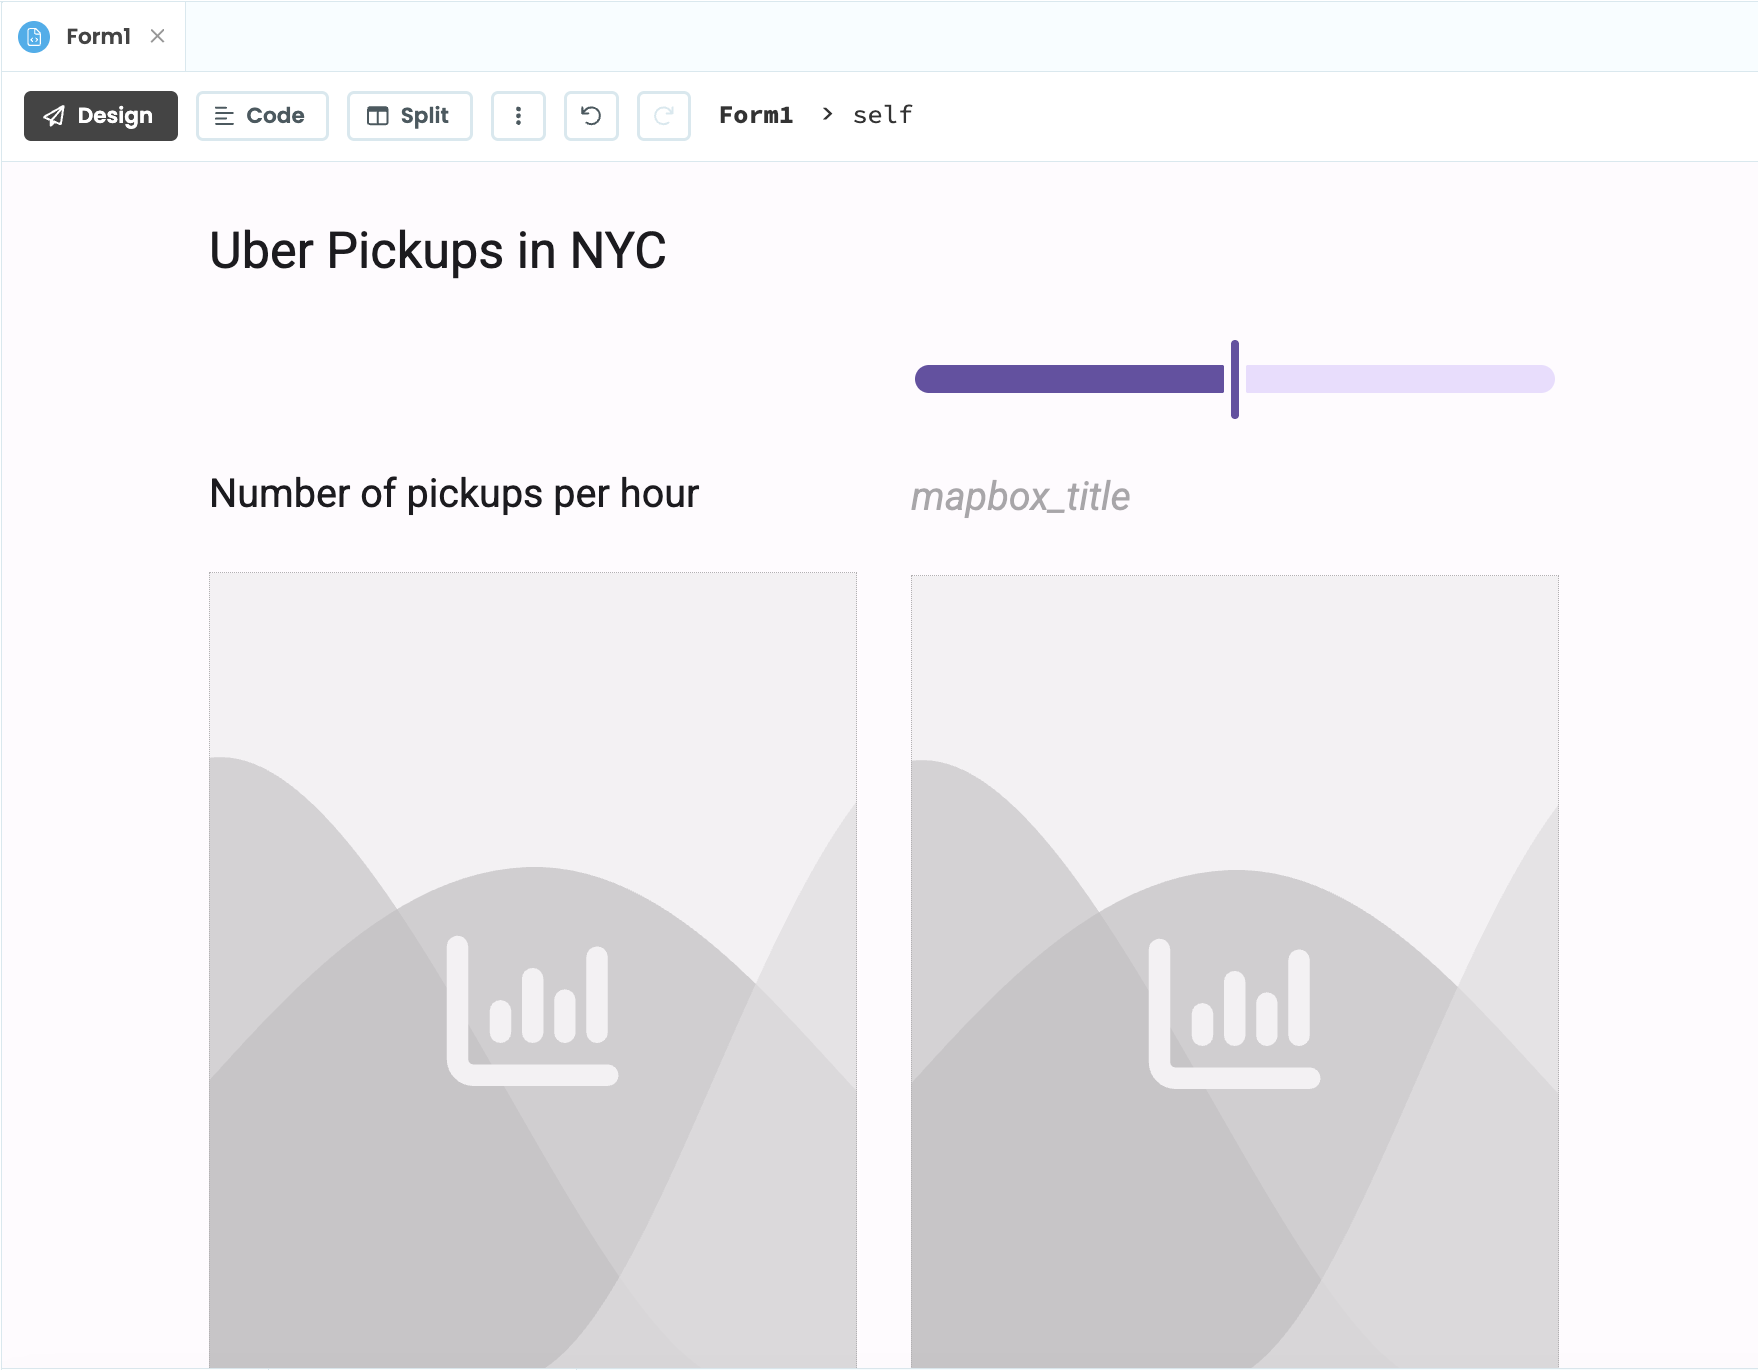Redo the last change
Image resolution: width=1758 pixels, height=1370 pixels.
[x=664, y=116]
